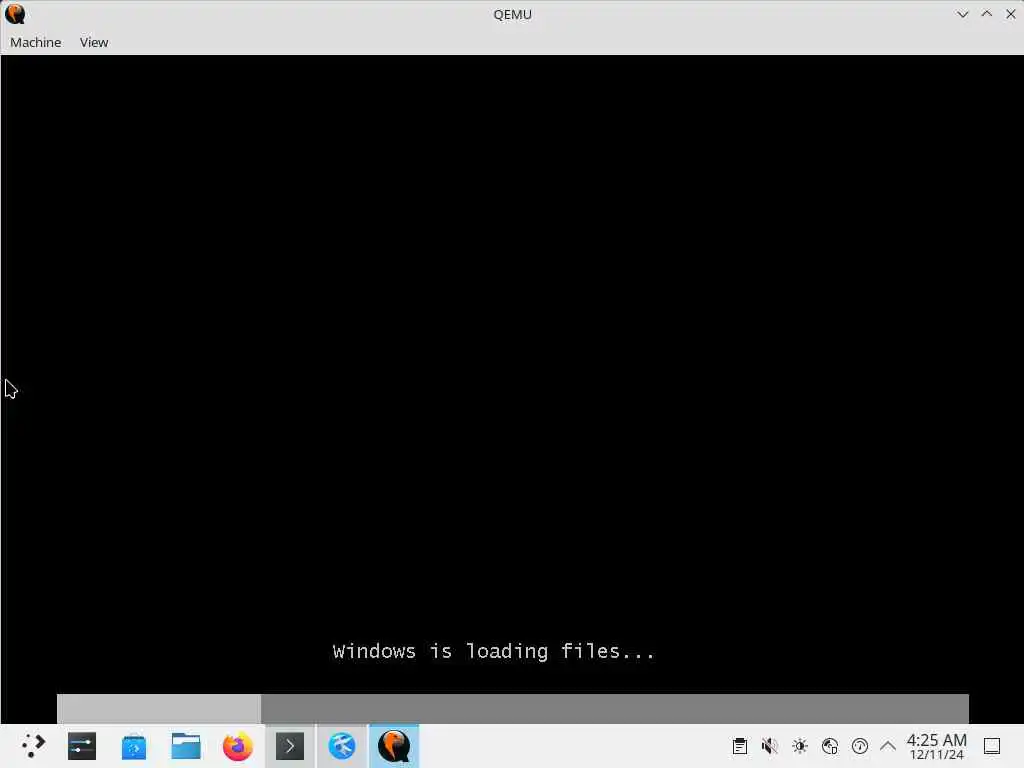This screenshot has height=768, width=1024.
Task: Open the clock showing 4:25 AM
Action: click(936, 746)
